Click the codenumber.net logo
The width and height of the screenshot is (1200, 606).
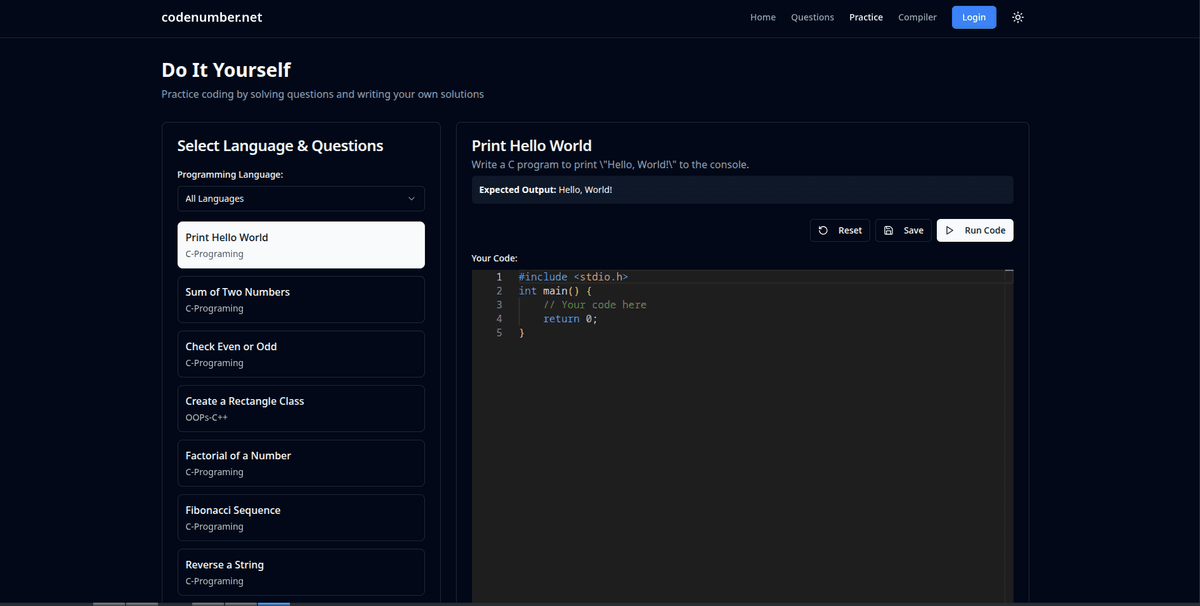click(x=211, y=17)
